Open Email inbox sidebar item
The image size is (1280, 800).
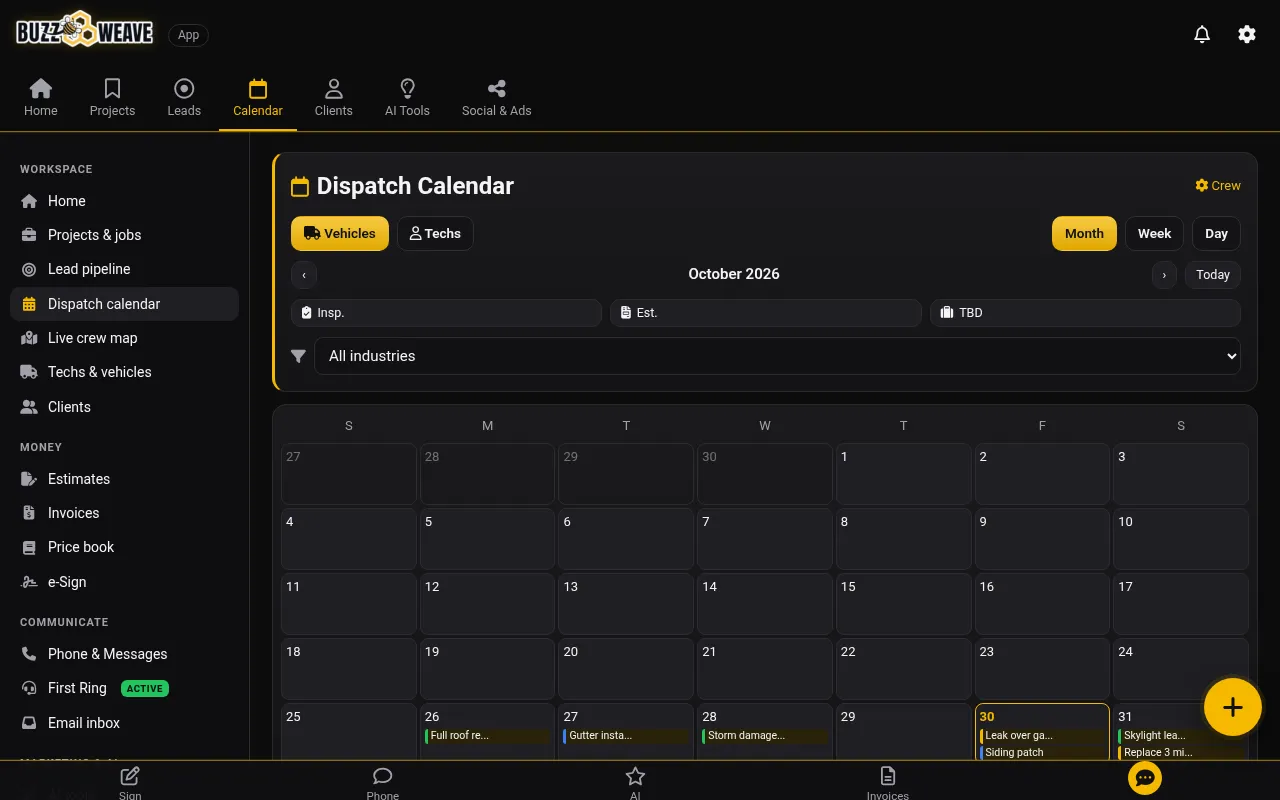click(x=124, y=723)
